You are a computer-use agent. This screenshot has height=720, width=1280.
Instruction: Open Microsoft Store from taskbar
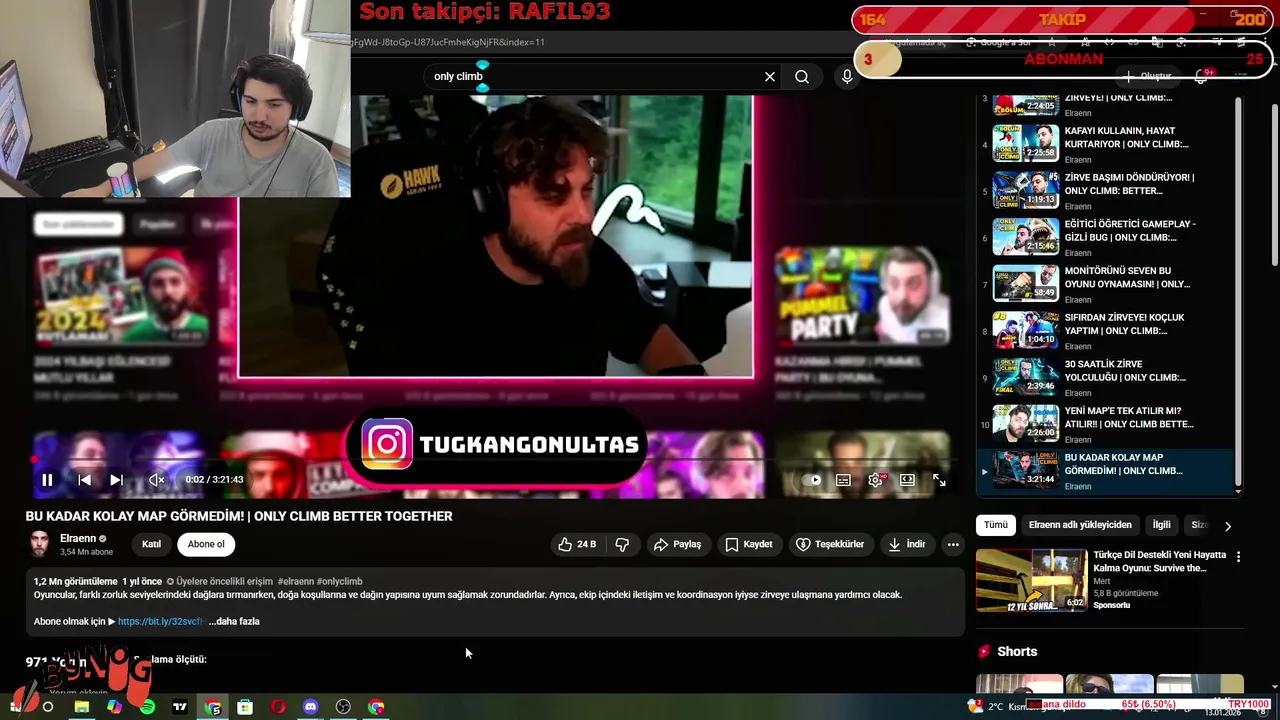pyautogui.click(x=245, y=707)
